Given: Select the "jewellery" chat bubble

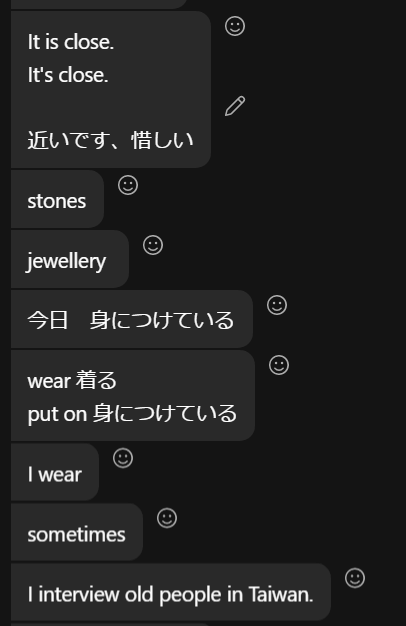Looking at the screenshot, I should pyautogui.click(x=69, y=260).
